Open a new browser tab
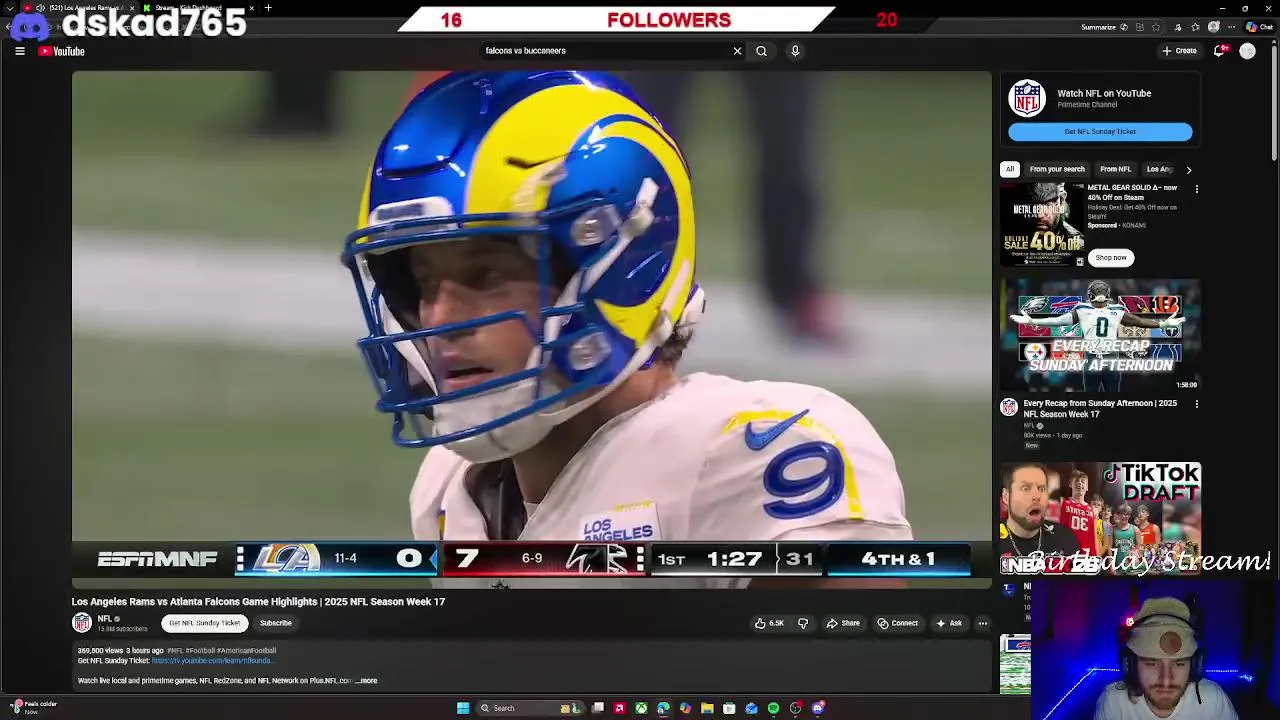The height and width of the screenshot is (720, 1280). point(268,8)
